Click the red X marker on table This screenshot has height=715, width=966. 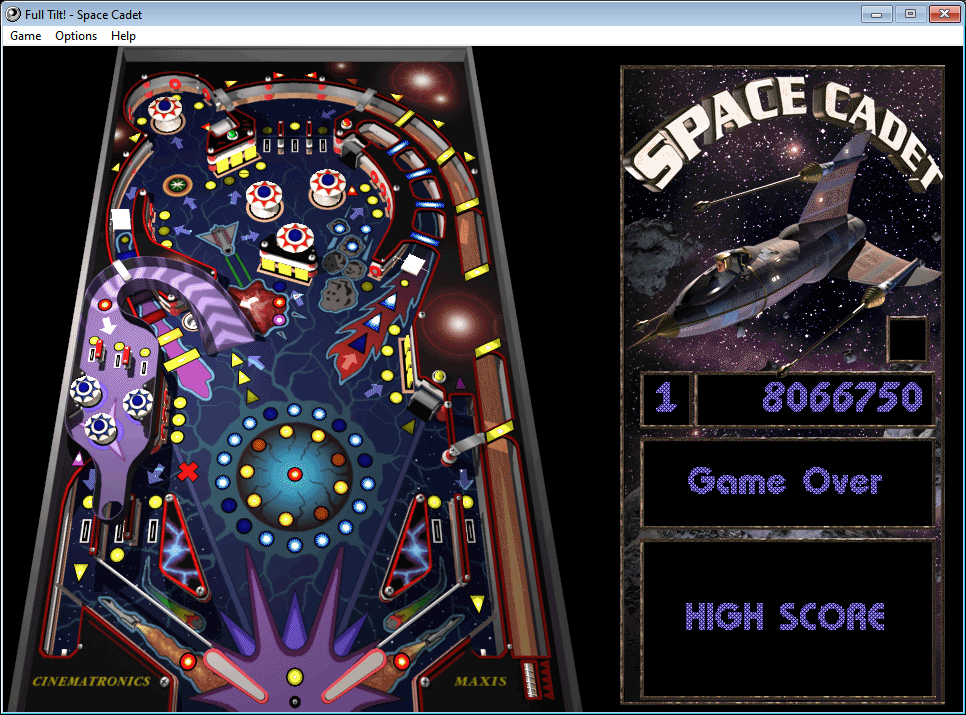coord(188,472)
